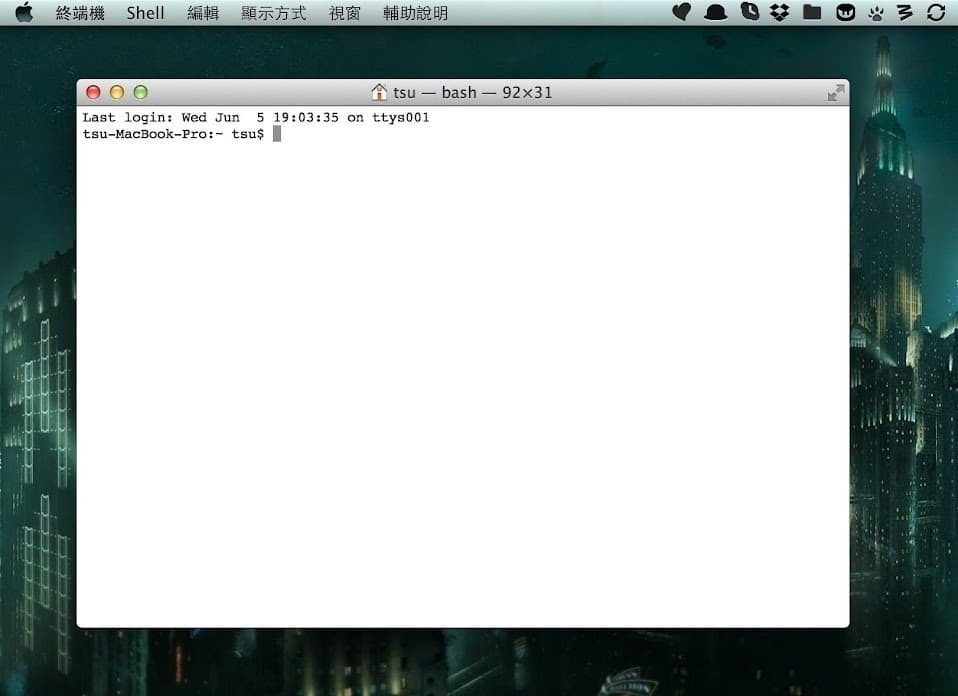Open the 顯示方式 menu
The image size is (958, 696).
(x=273, y=13)
